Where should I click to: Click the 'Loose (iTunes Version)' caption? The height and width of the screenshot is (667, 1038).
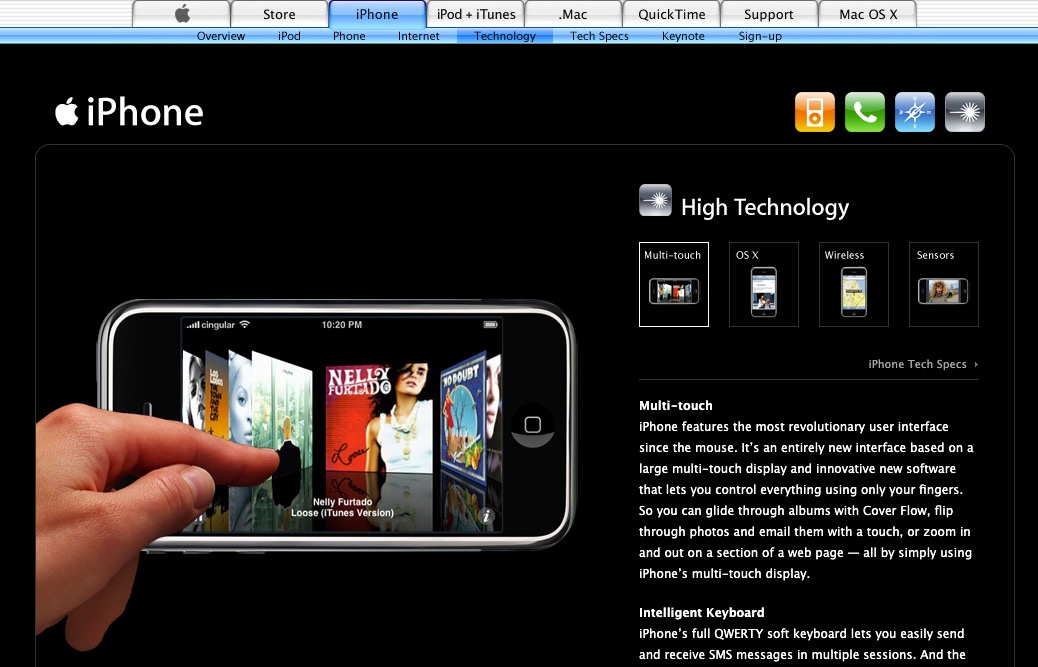point(342,513)
